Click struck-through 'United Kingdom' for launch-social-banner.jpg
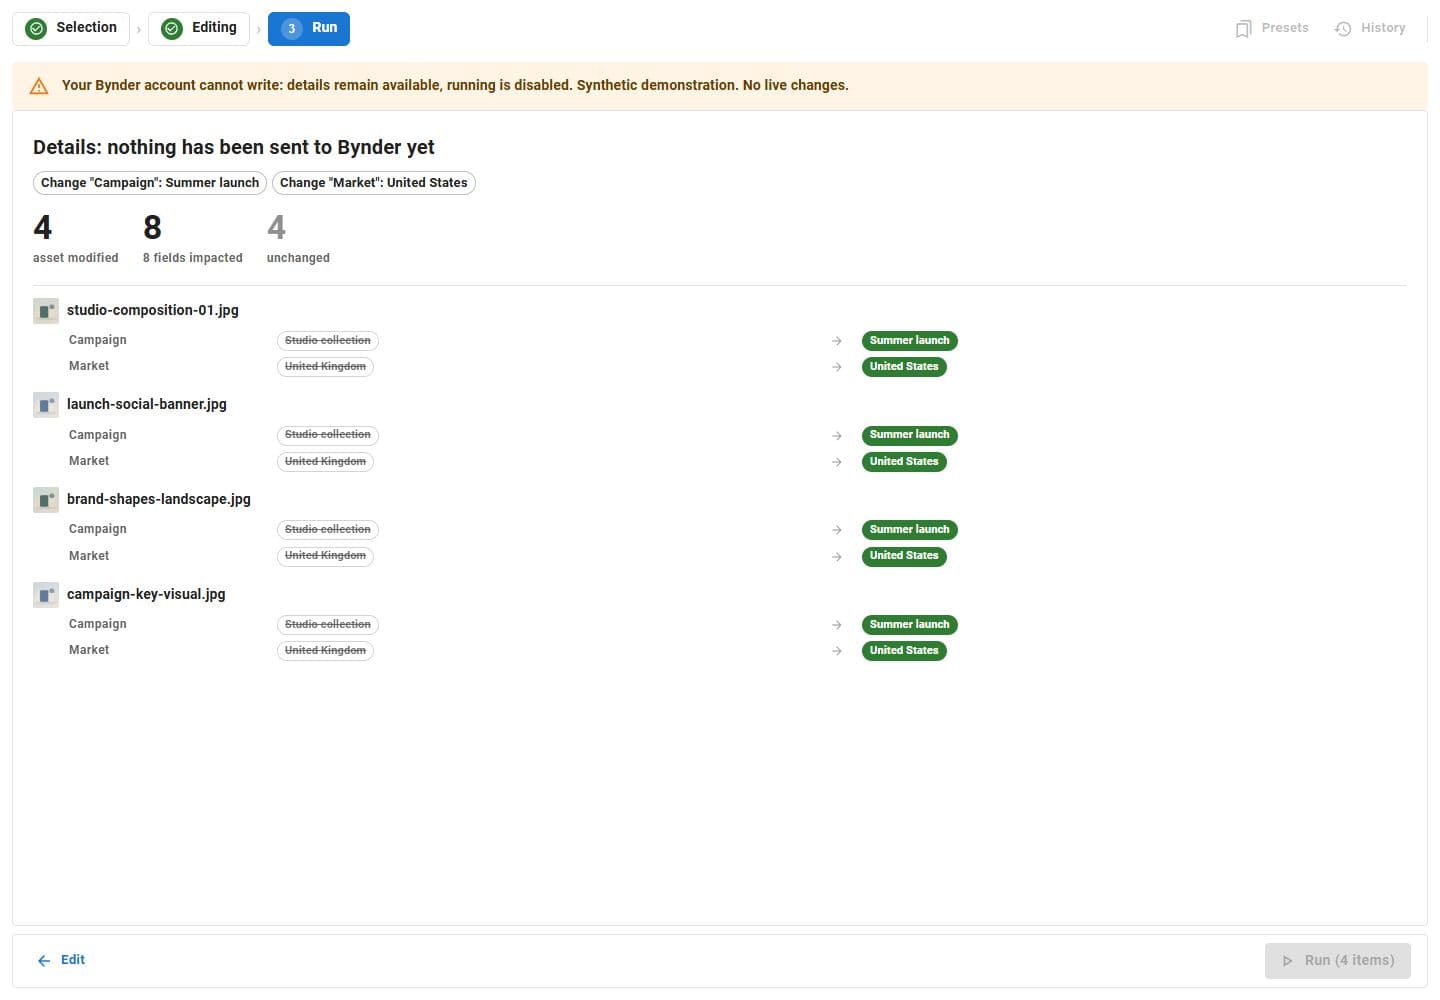 [x=325, y=462]
